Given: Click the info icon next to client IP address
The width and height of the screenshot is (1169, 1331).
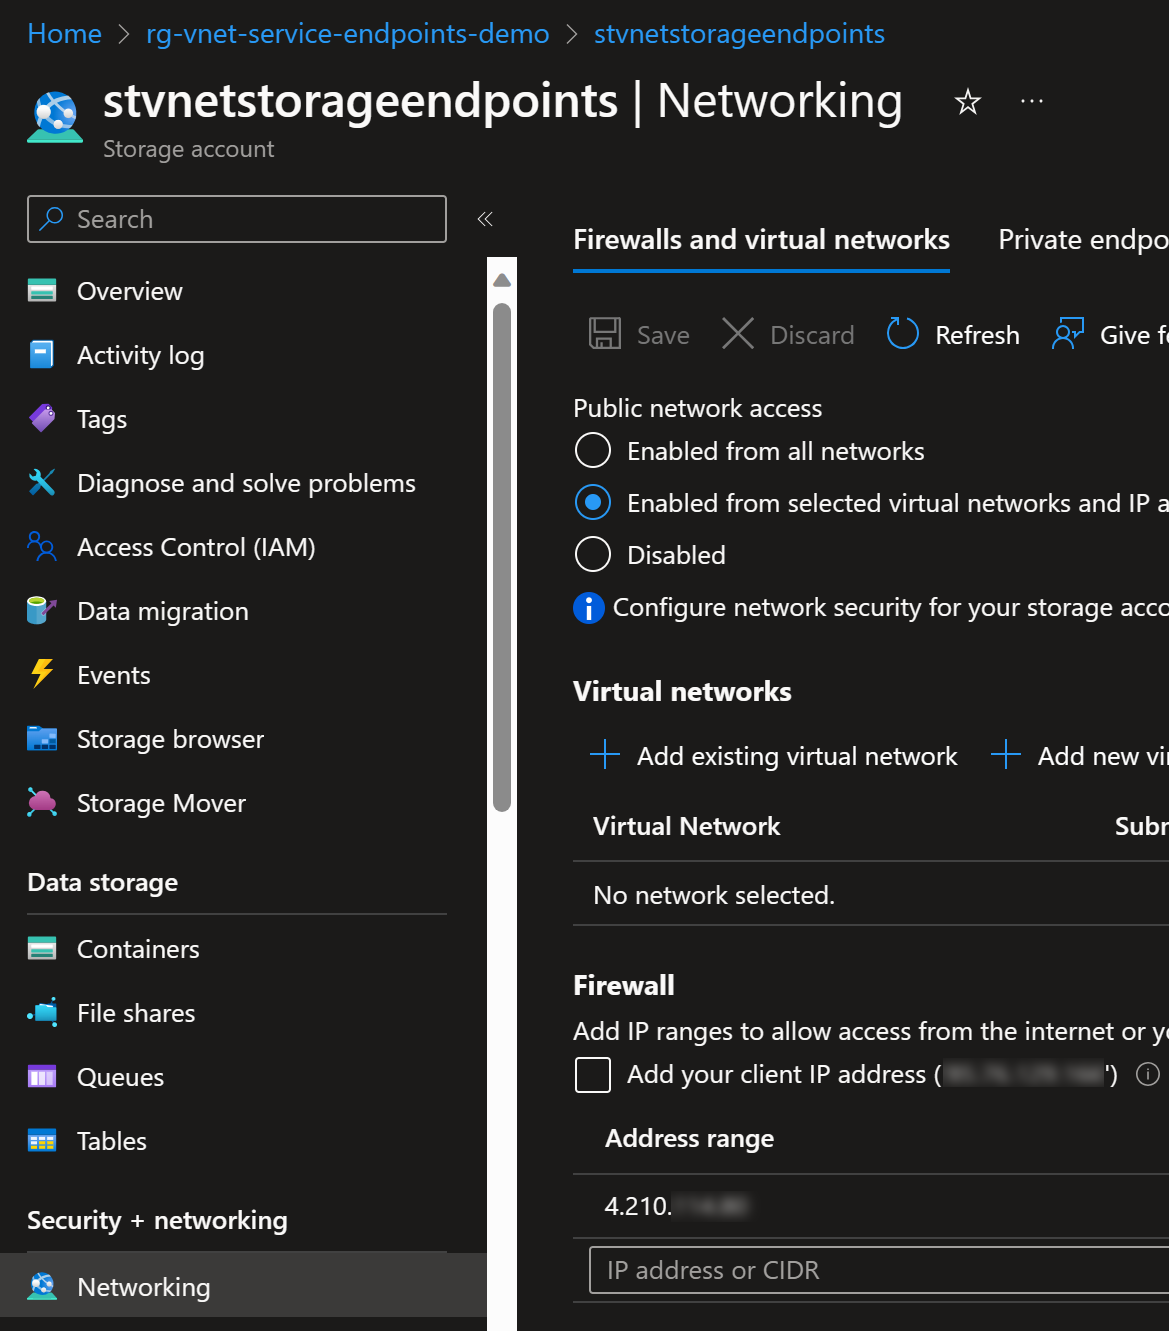Looking at the screenshot, I should pos(1148,1074).
